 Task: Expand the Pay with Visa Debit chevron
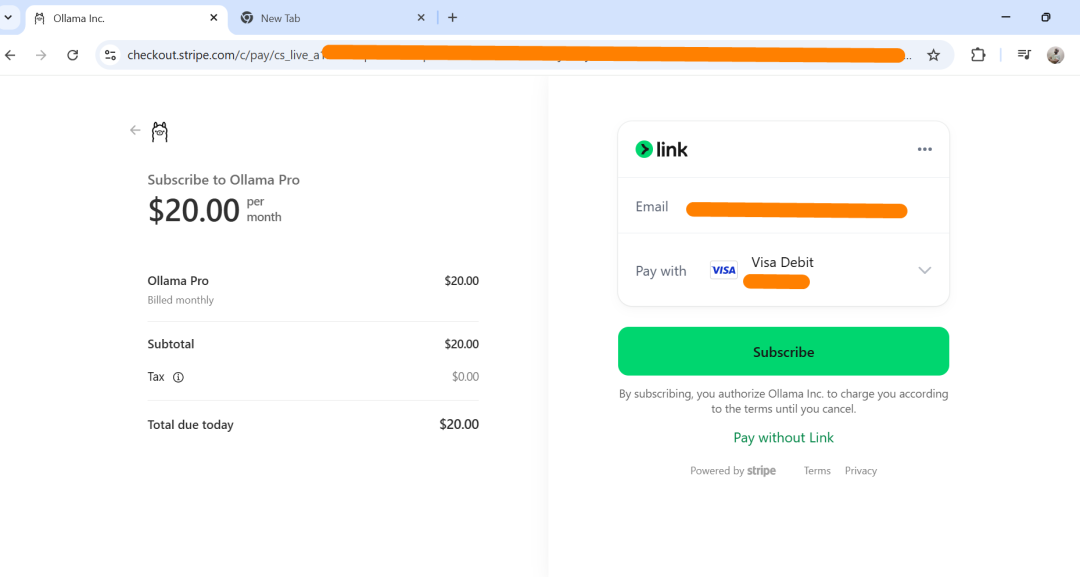(924, 270)
